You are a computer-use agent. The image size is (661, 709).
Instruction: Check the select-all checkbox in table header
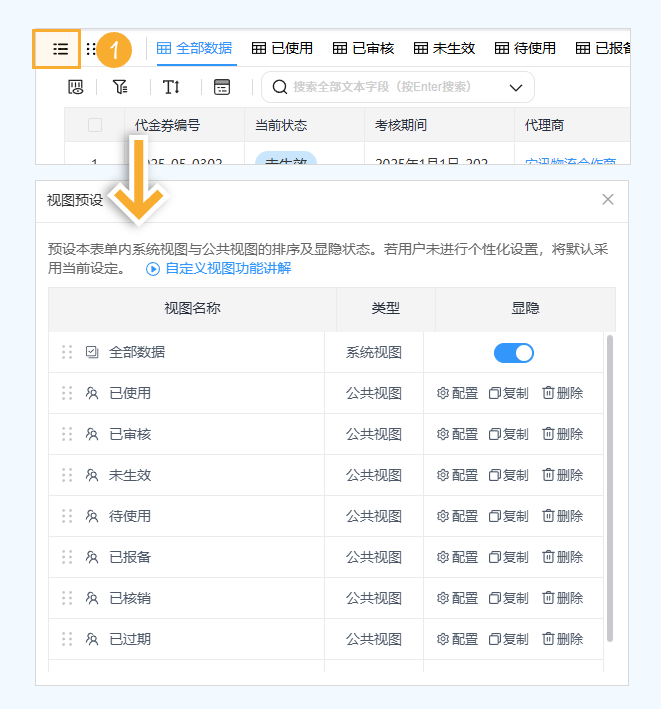[95, 125]
